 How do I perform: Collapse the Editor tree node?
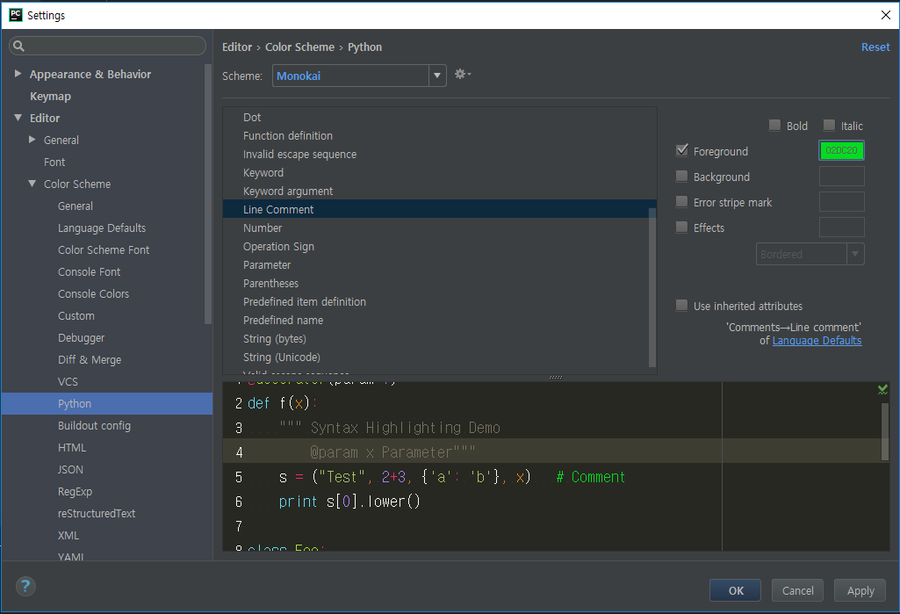tap(18, 118)
